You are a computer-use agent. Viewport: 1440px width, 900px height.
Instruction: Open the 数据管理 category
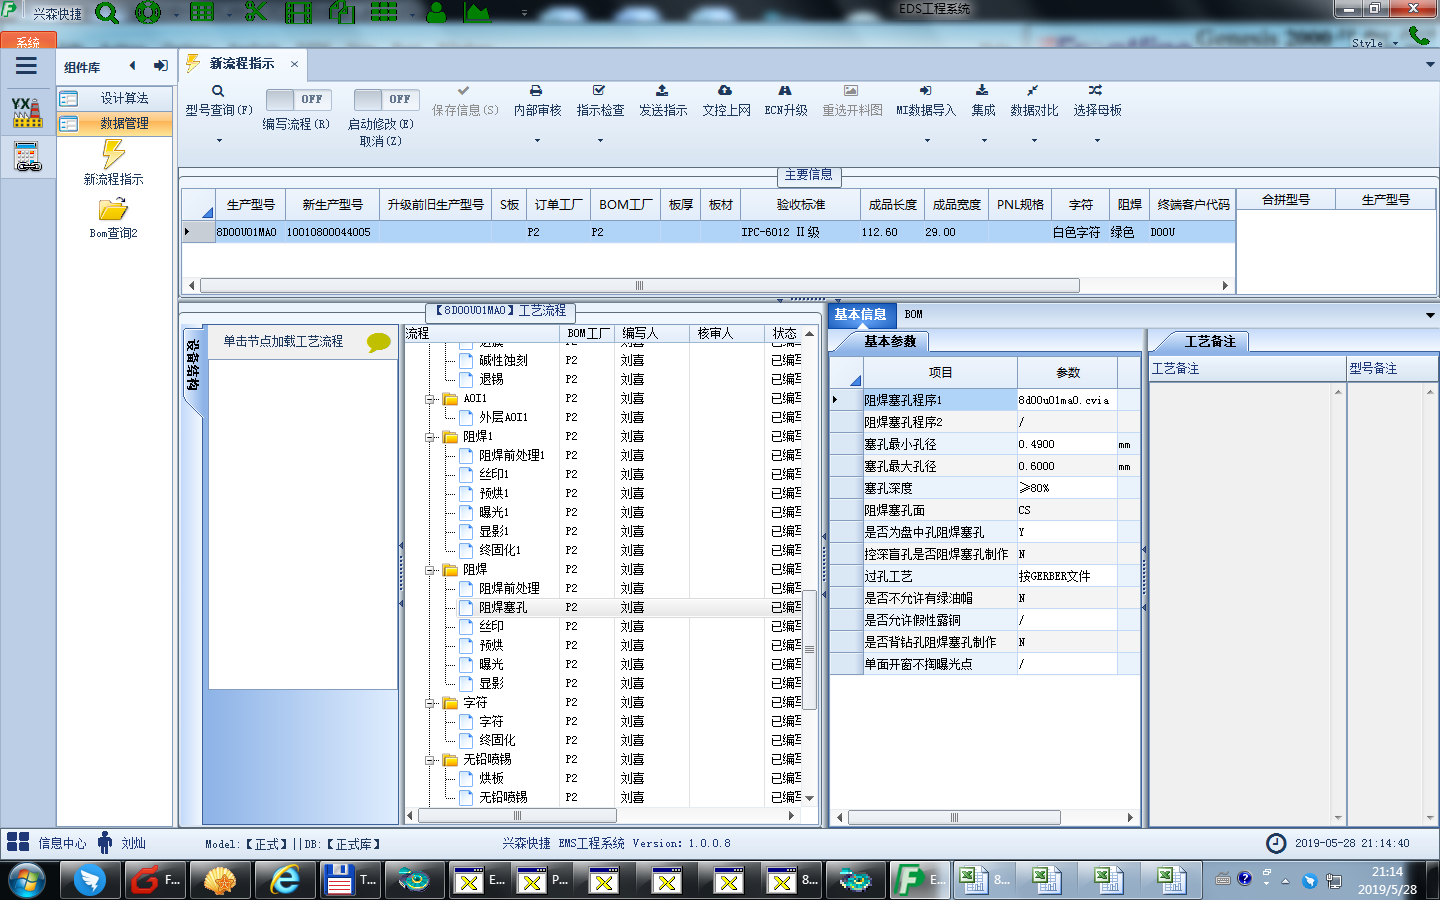114,123
